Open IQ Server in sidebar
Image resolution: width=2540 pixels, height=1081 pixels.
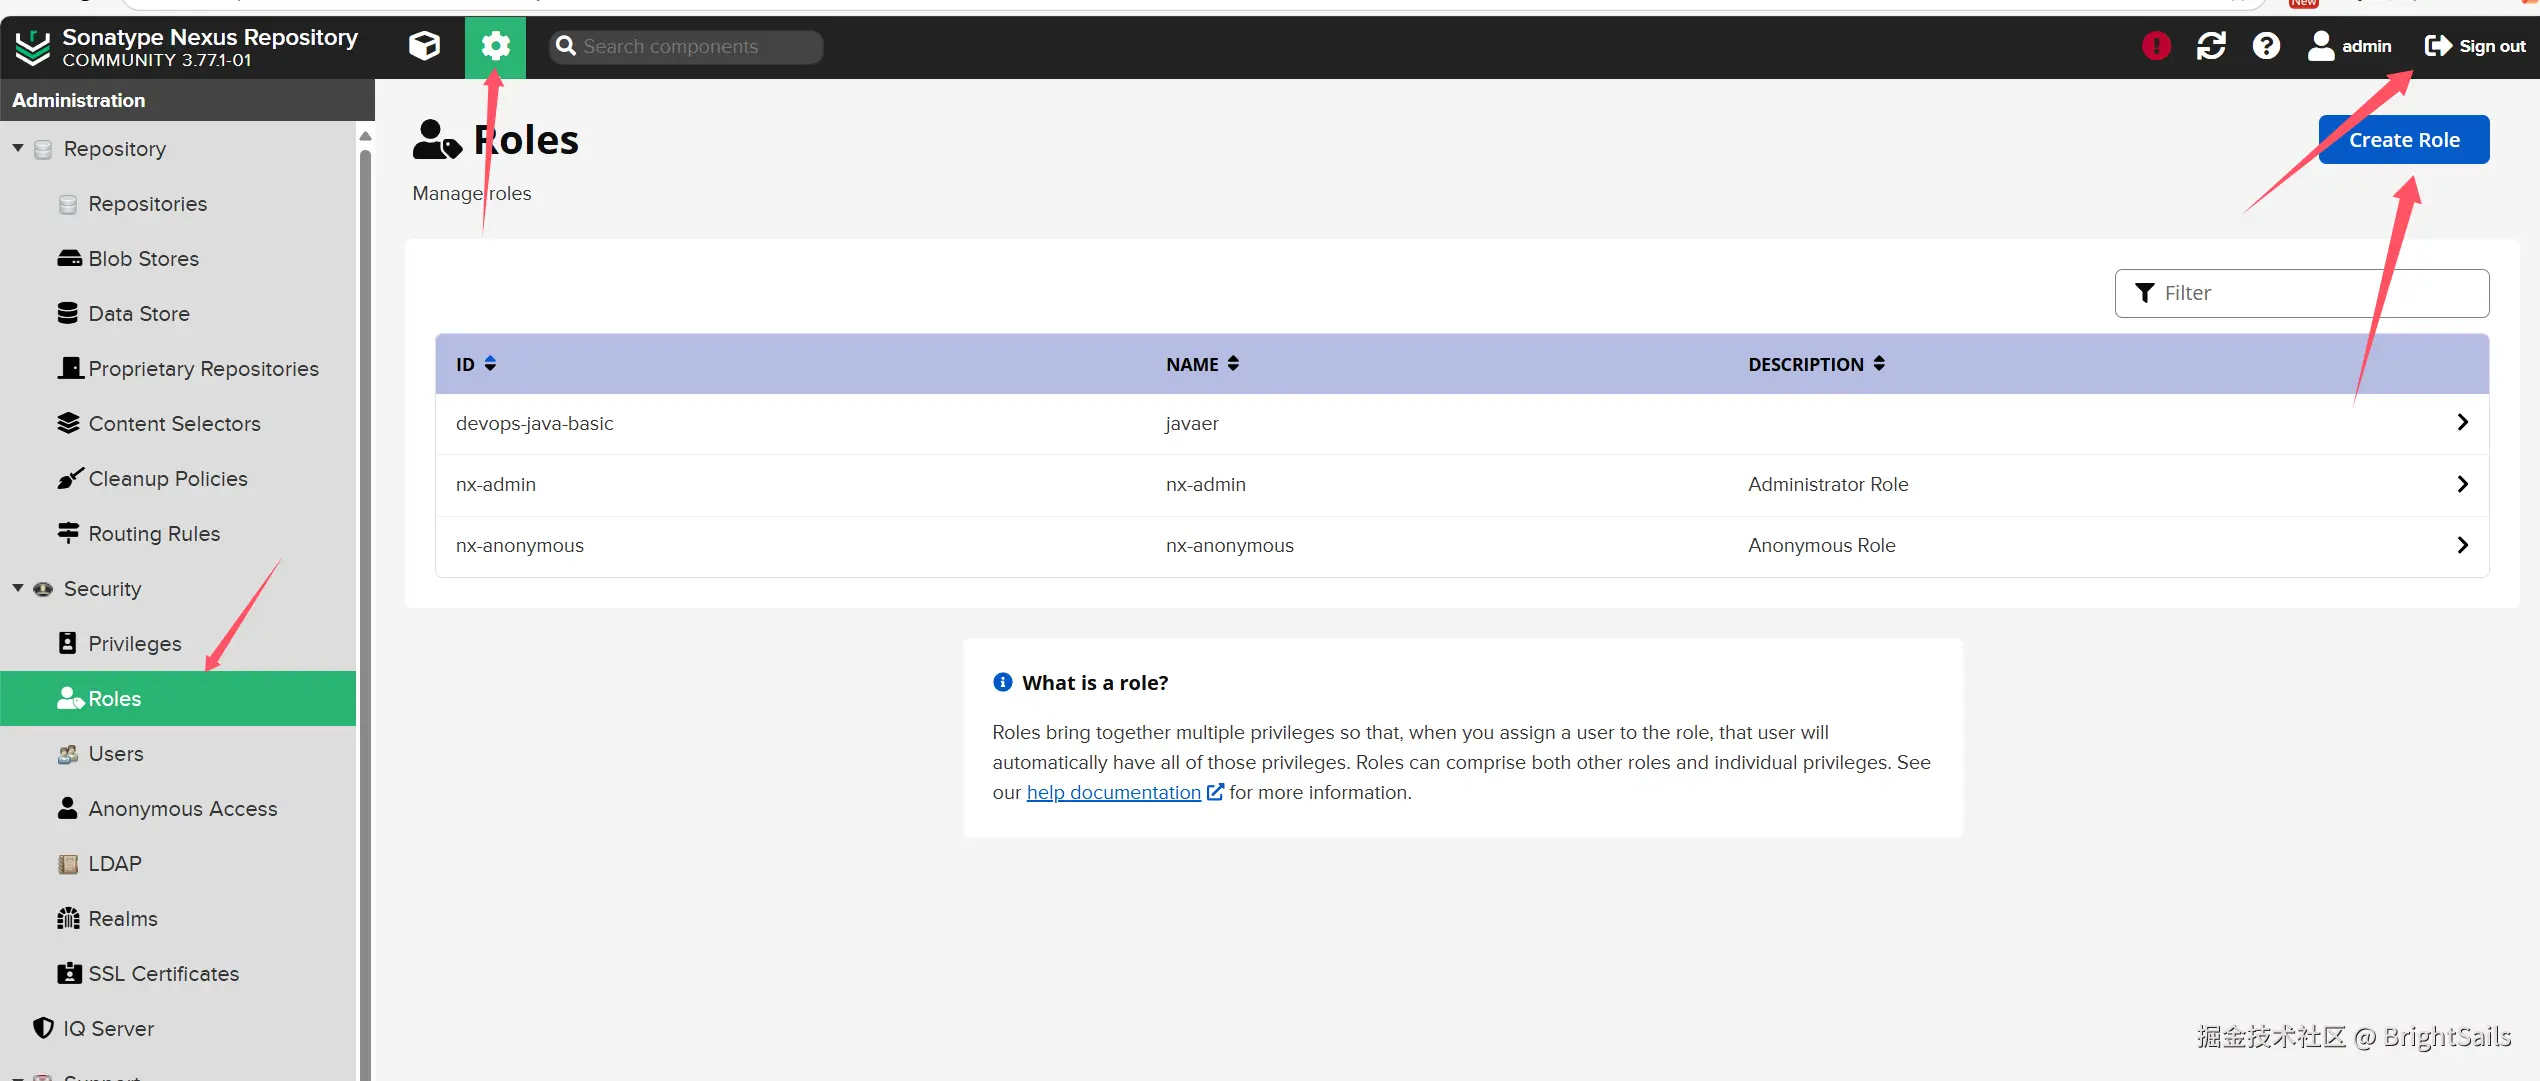pos(108,1029)
